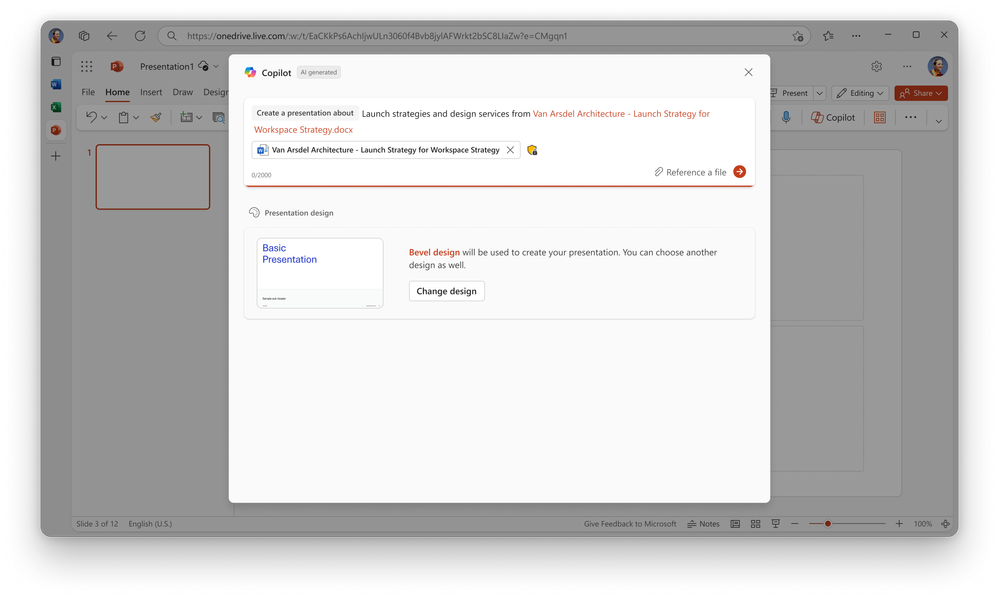
Task: Open the File menu
Action: [88, 92]
